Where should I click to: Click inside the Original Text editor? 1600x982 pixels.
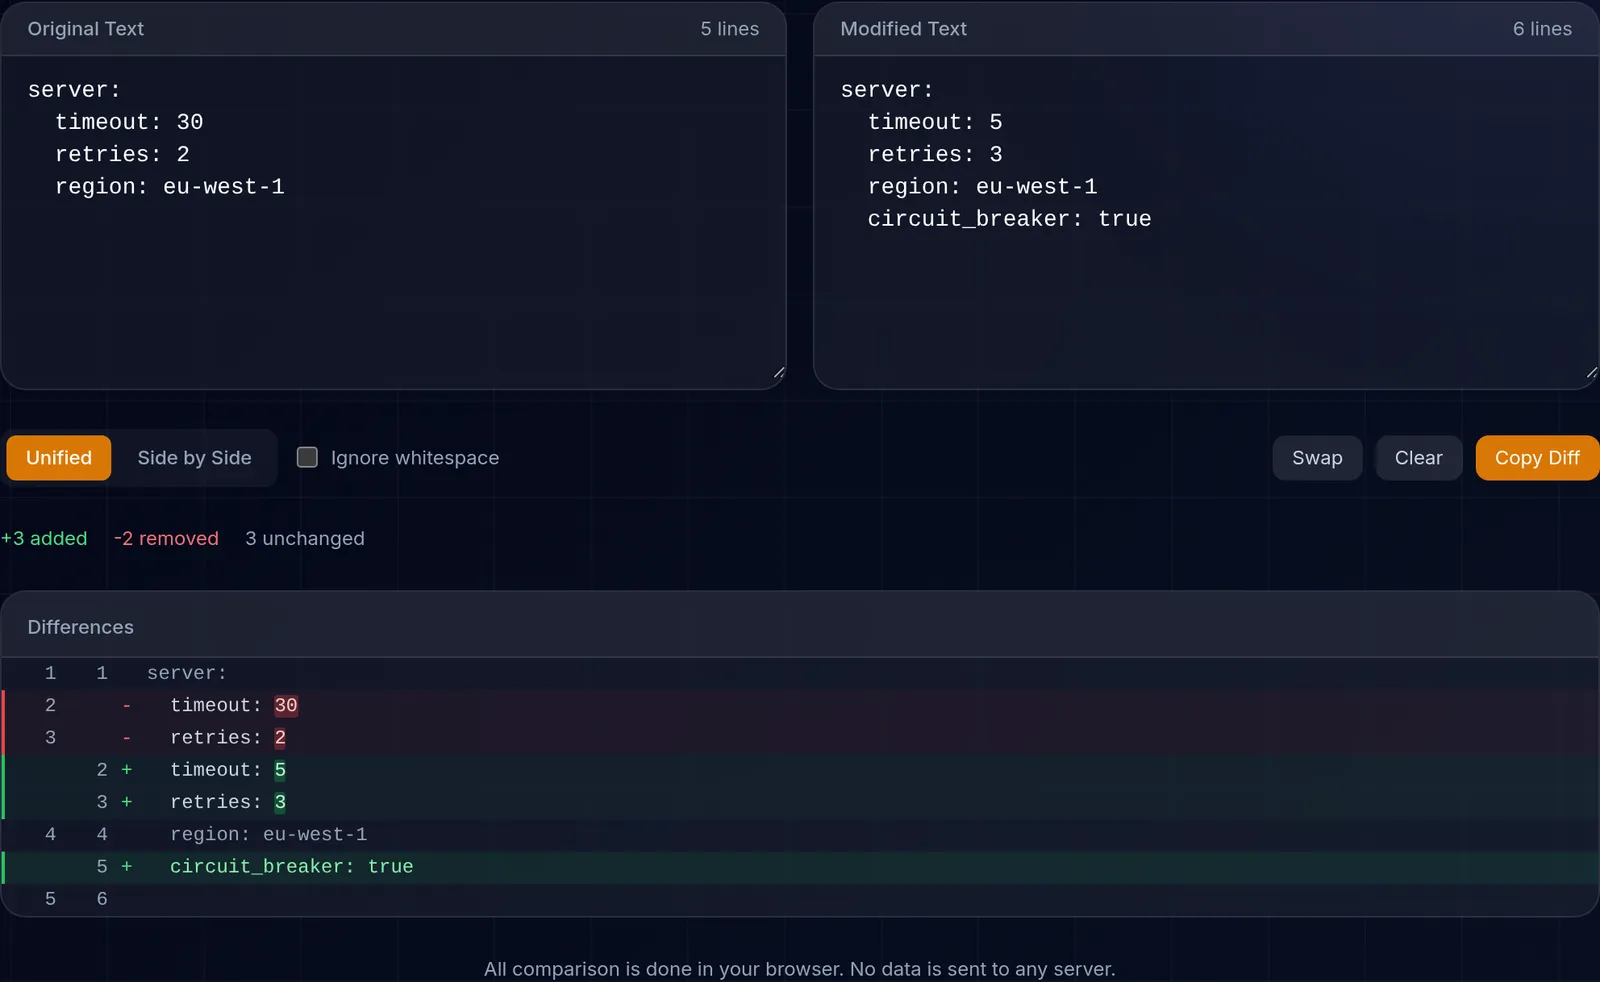coord(393,222)
